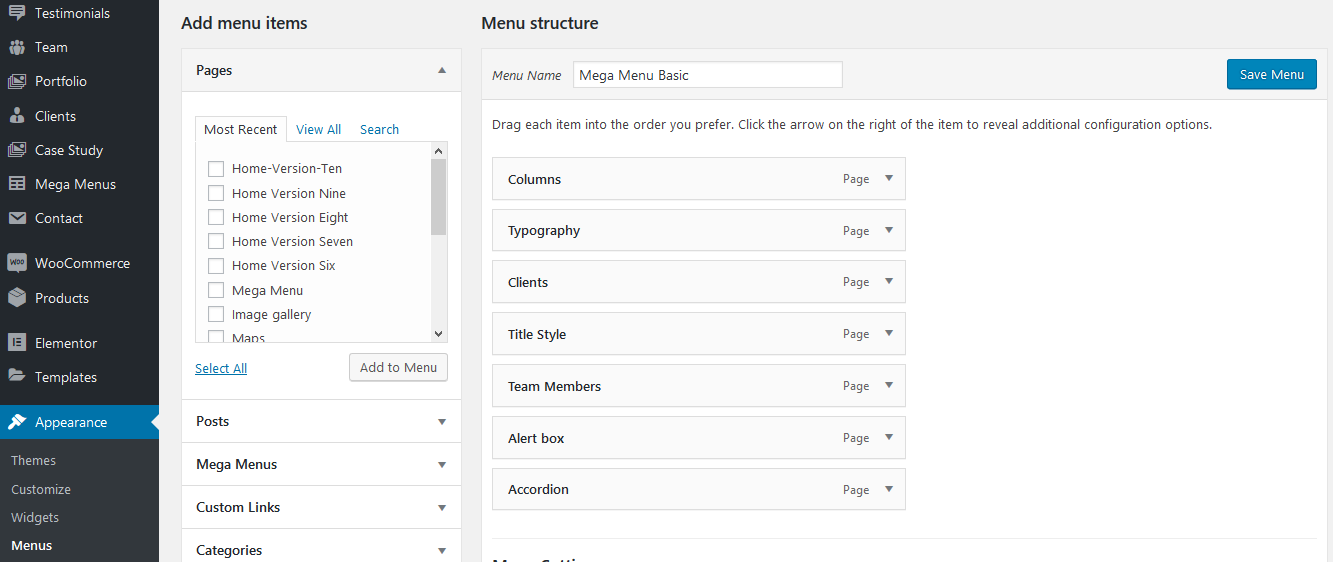Expand the Columns menu item arrow
Image resolution: width=1333 pixels, height=562 pixels.
(888, 179)
